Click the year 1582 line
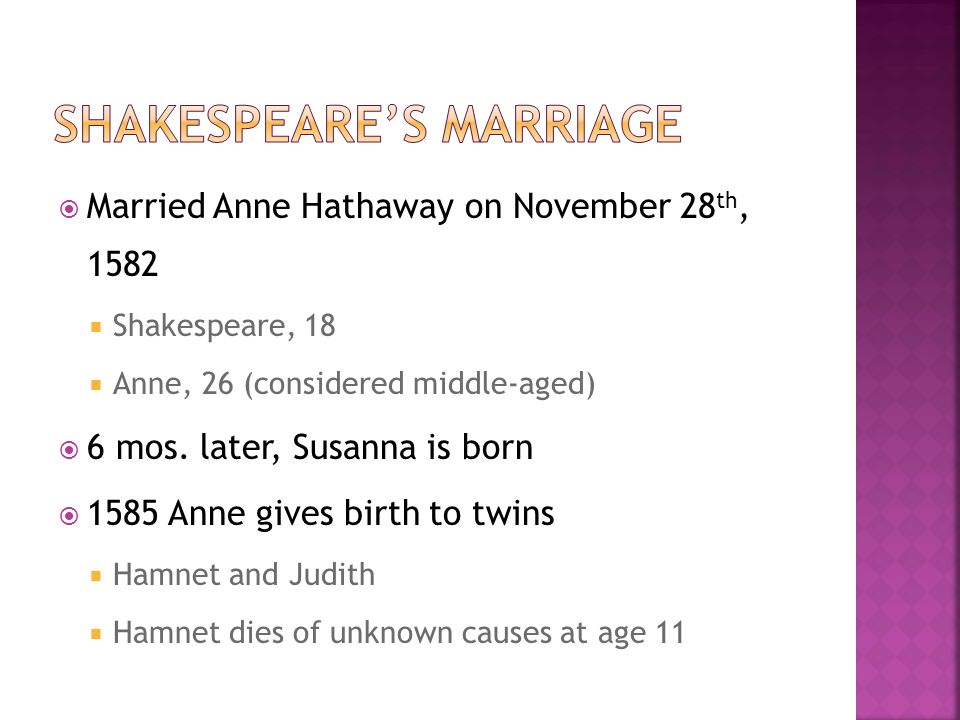This screenshot has height=720, width=960. [x=122, y=264]
